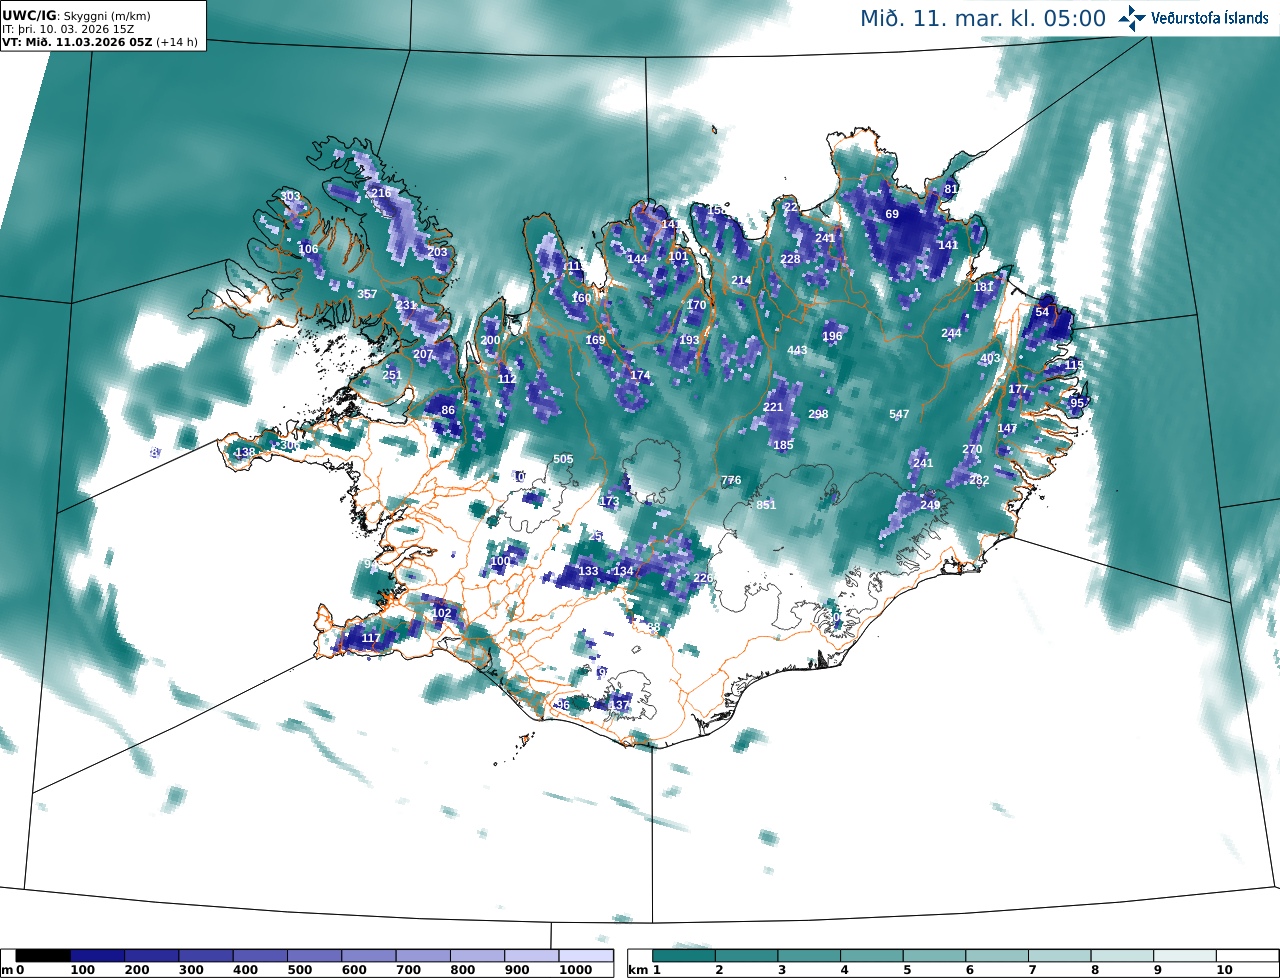Click the Veðurstofa Íslands name text
1280x978 pixels.
pyautogui.click(x=1210, y=18)
